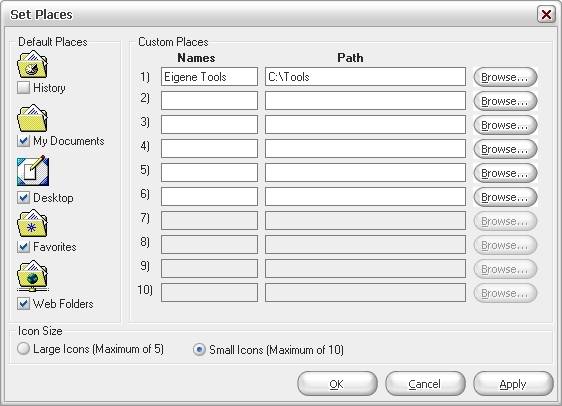Click the History folder icon
Viewport: 562px width, 406px height.
32,65
